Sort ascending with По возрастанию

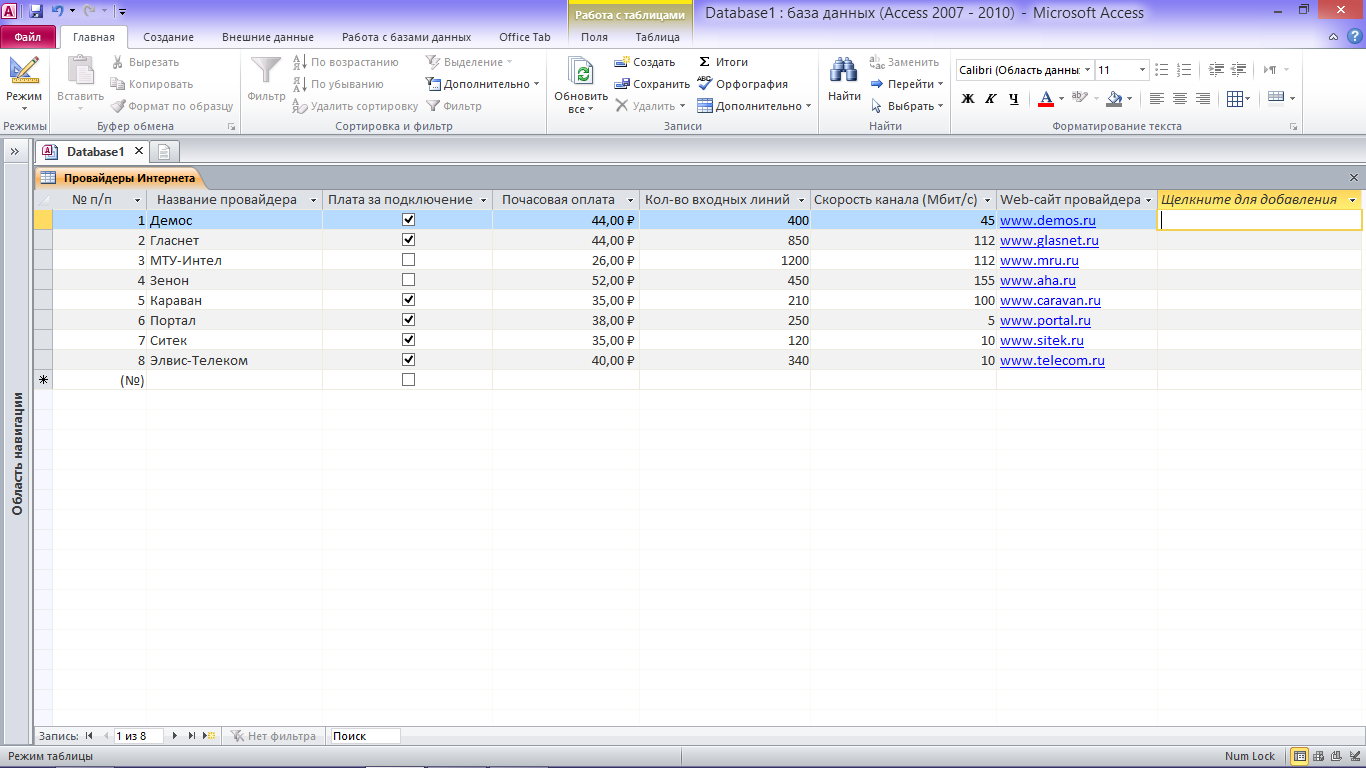346,62
